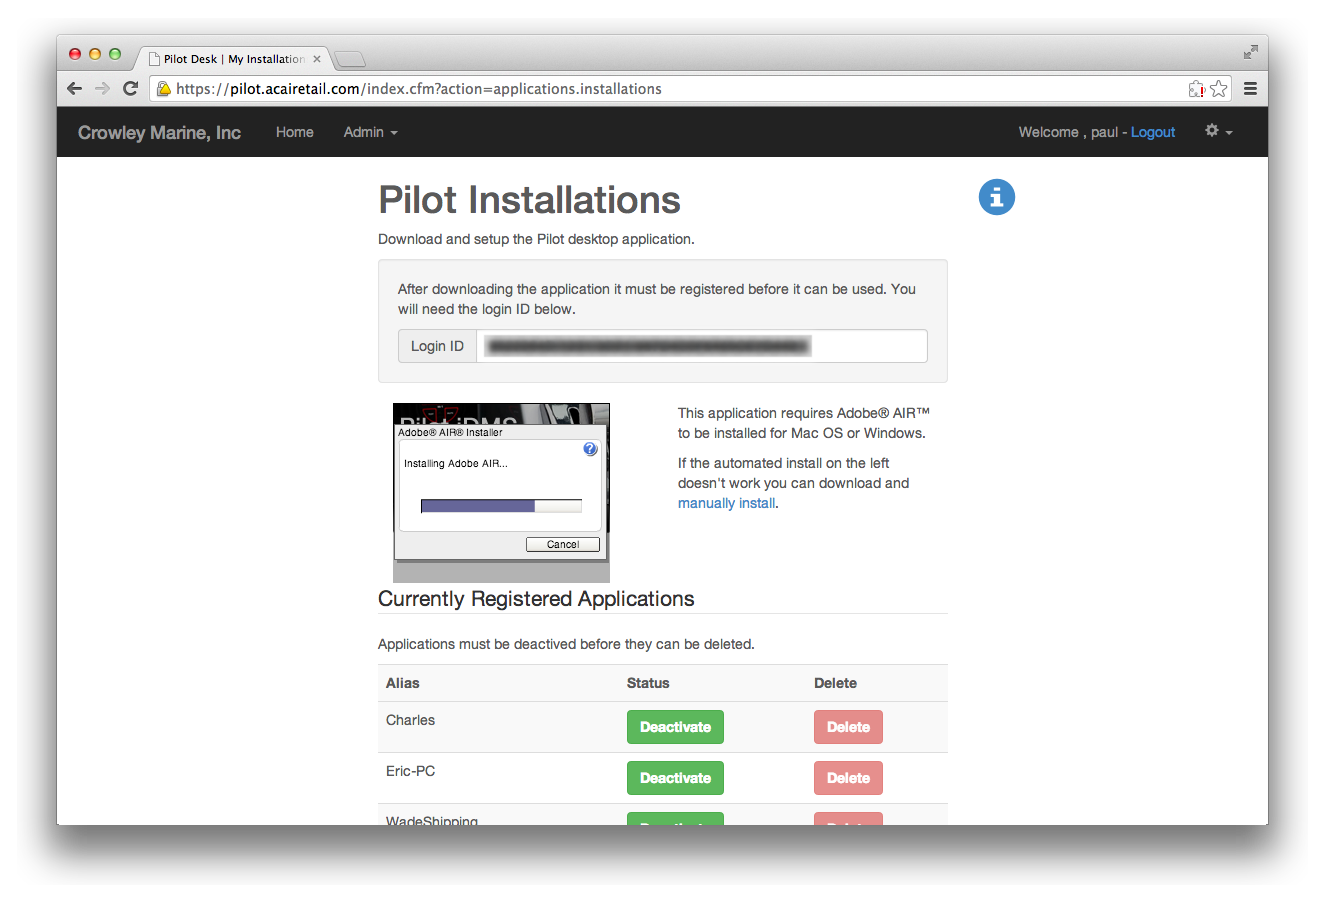Toggle fullscreen with window expand icon

pos(1250,52)
